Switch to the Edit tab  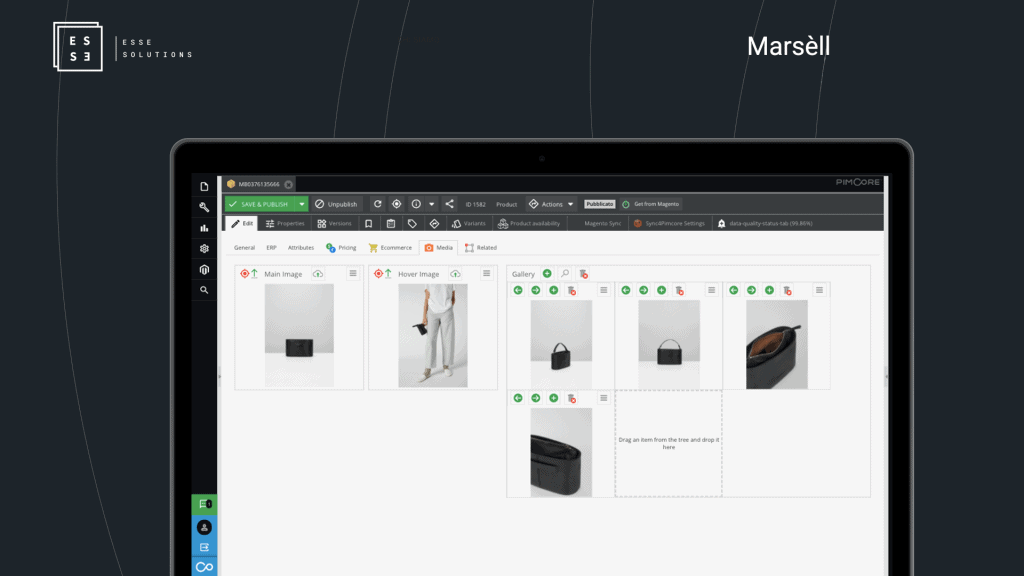coord(242,223)
